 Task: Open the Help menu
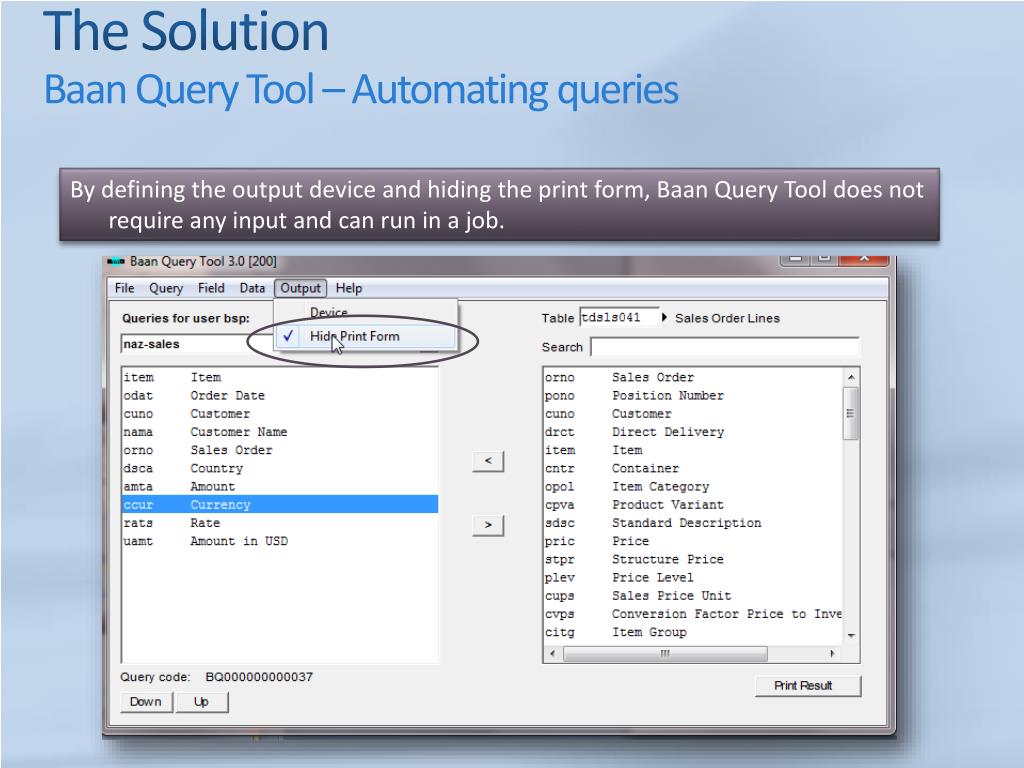pos(349,288)
